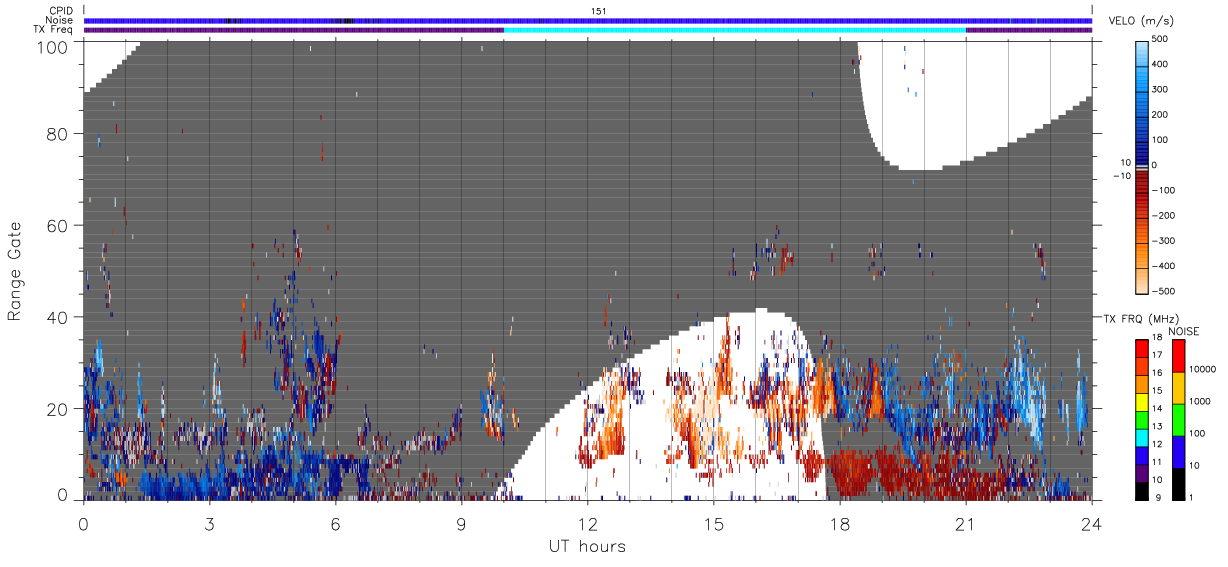Click the blue Noise strip above the plot
1228x567 pixels.
588,20
